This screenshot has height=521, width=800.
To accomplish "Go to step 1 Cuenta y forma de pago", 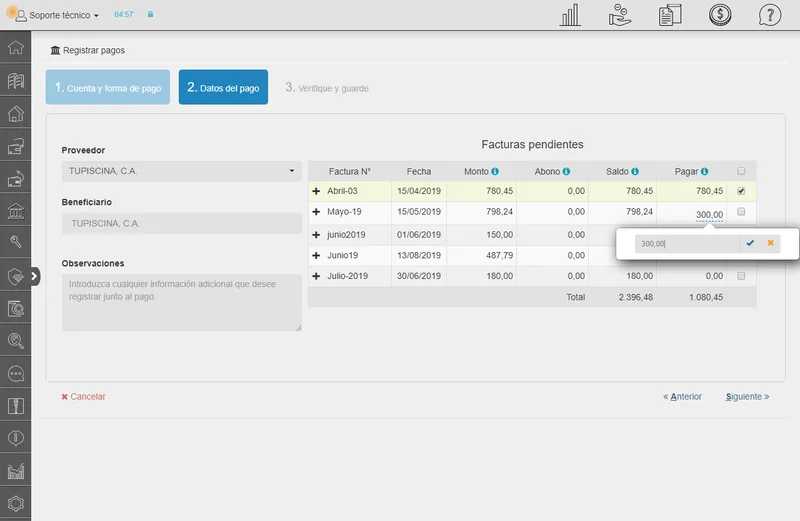I will (108, 87).
